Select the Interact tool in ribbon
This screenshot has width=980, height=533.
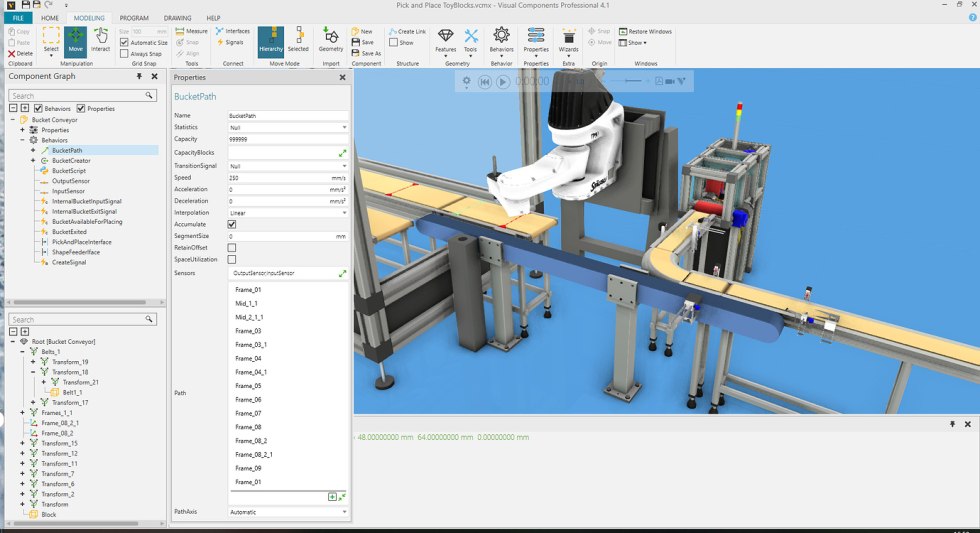(101, 40)
